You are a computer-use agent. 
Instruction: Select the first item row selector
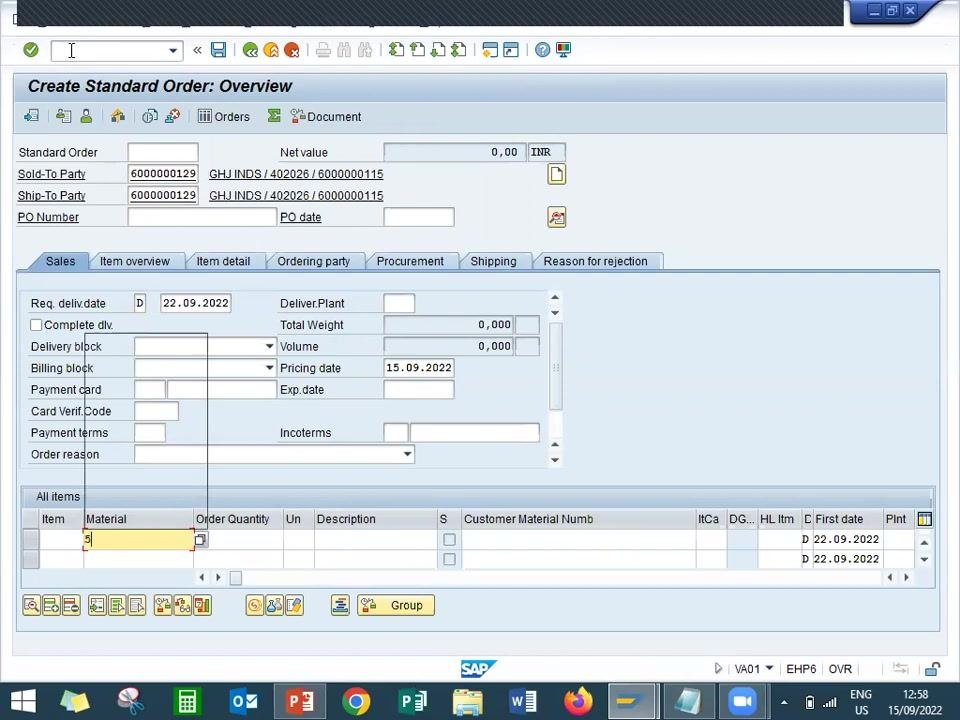click(31, 539)
